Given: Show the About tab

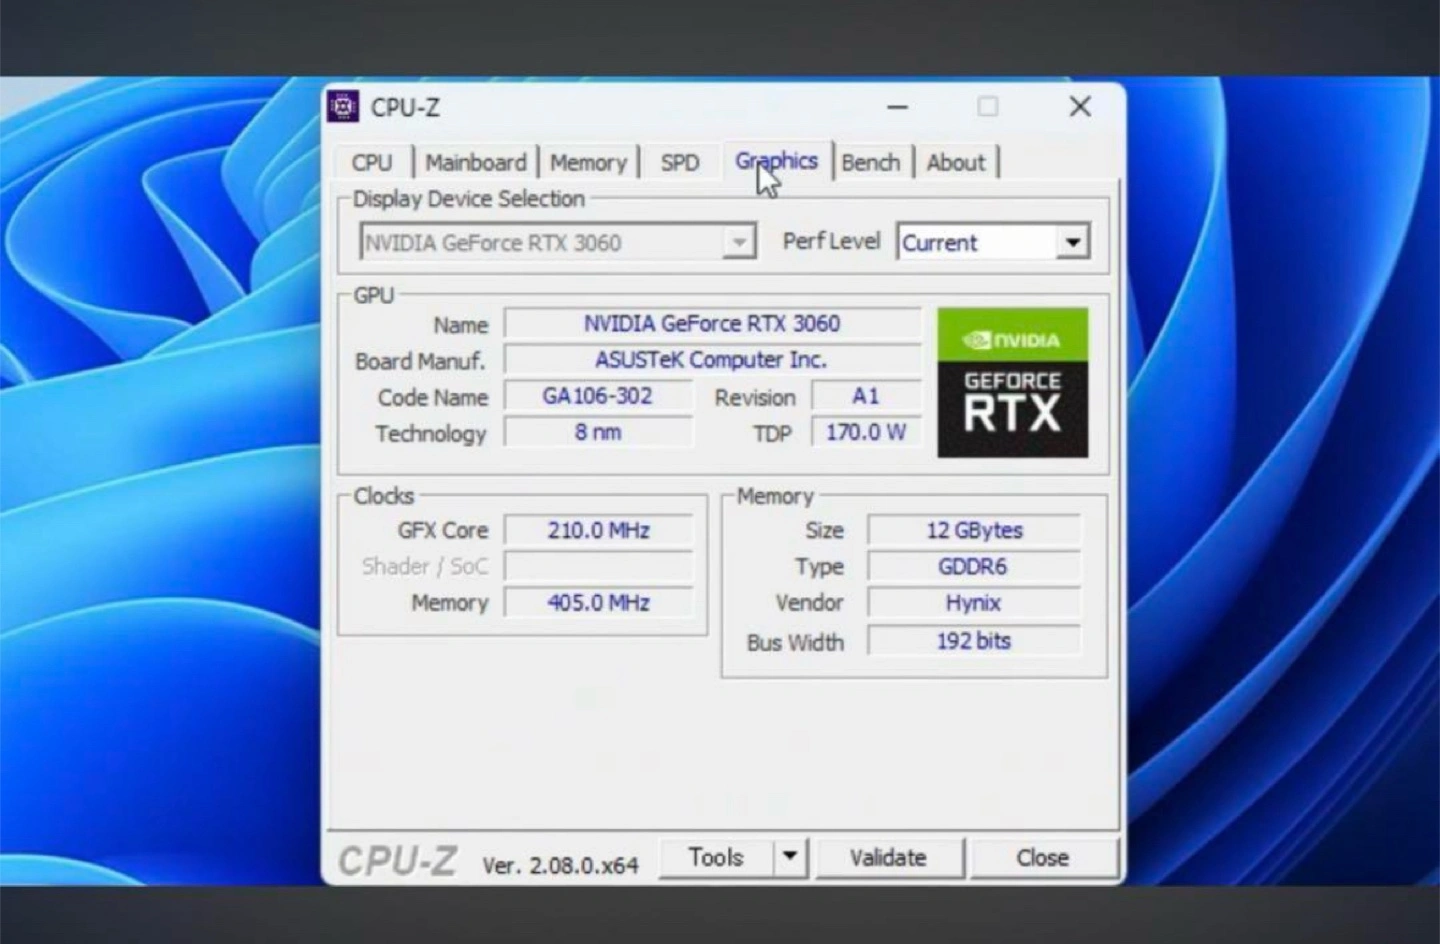Looking at the screenshot, I should click(x=955, y=162).
